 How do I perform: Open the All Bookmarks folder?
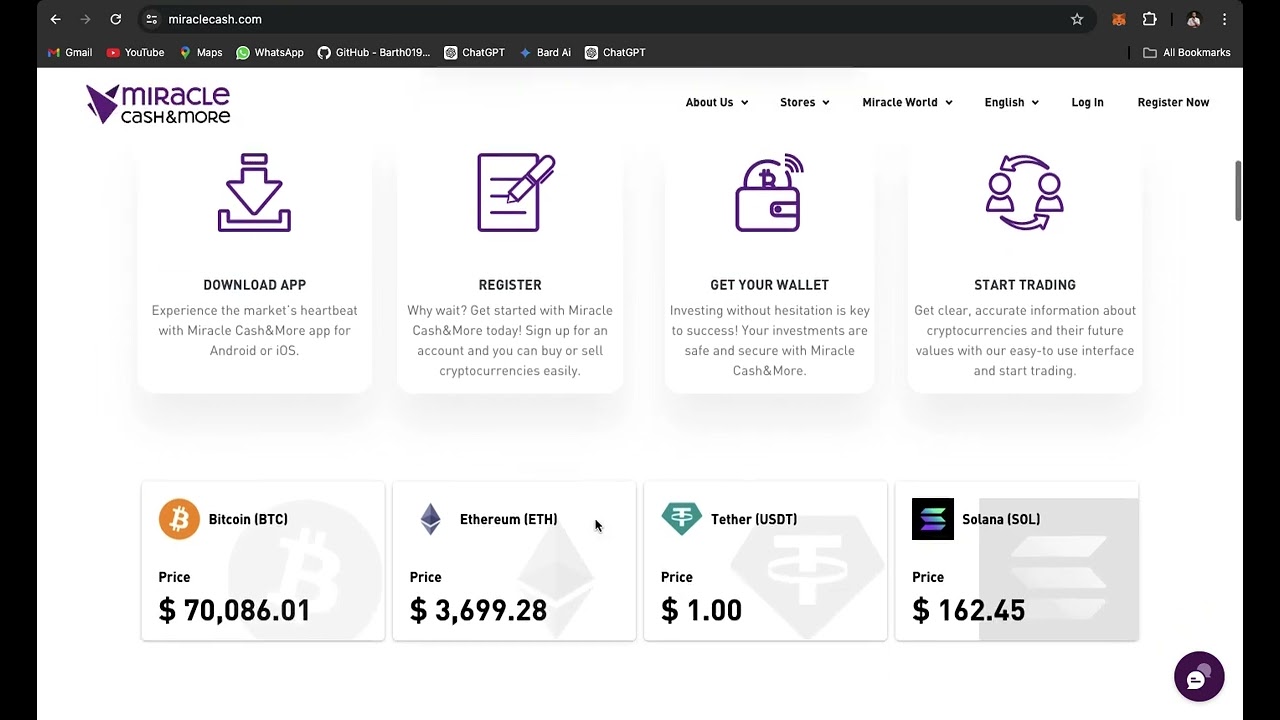[1186, 52]
